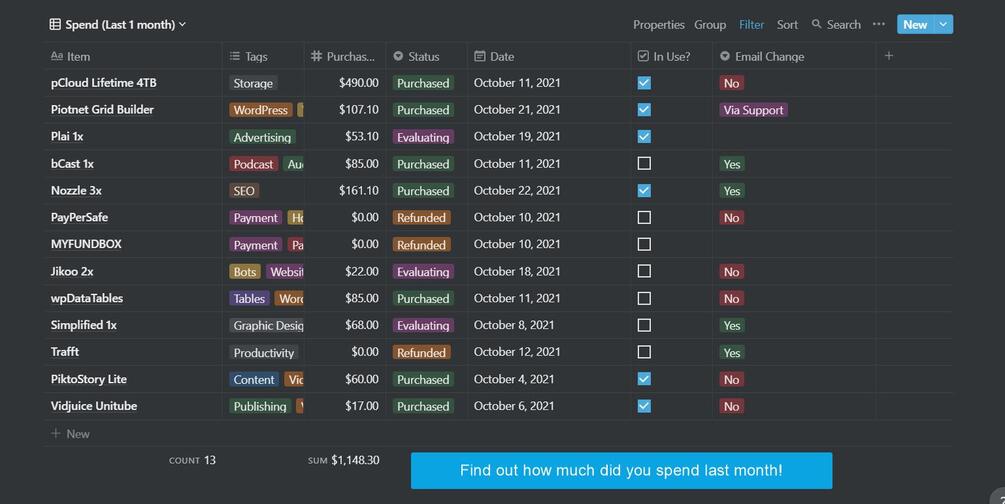Click the Find out how much banner
1005x504 pixels.
point(621,471)
